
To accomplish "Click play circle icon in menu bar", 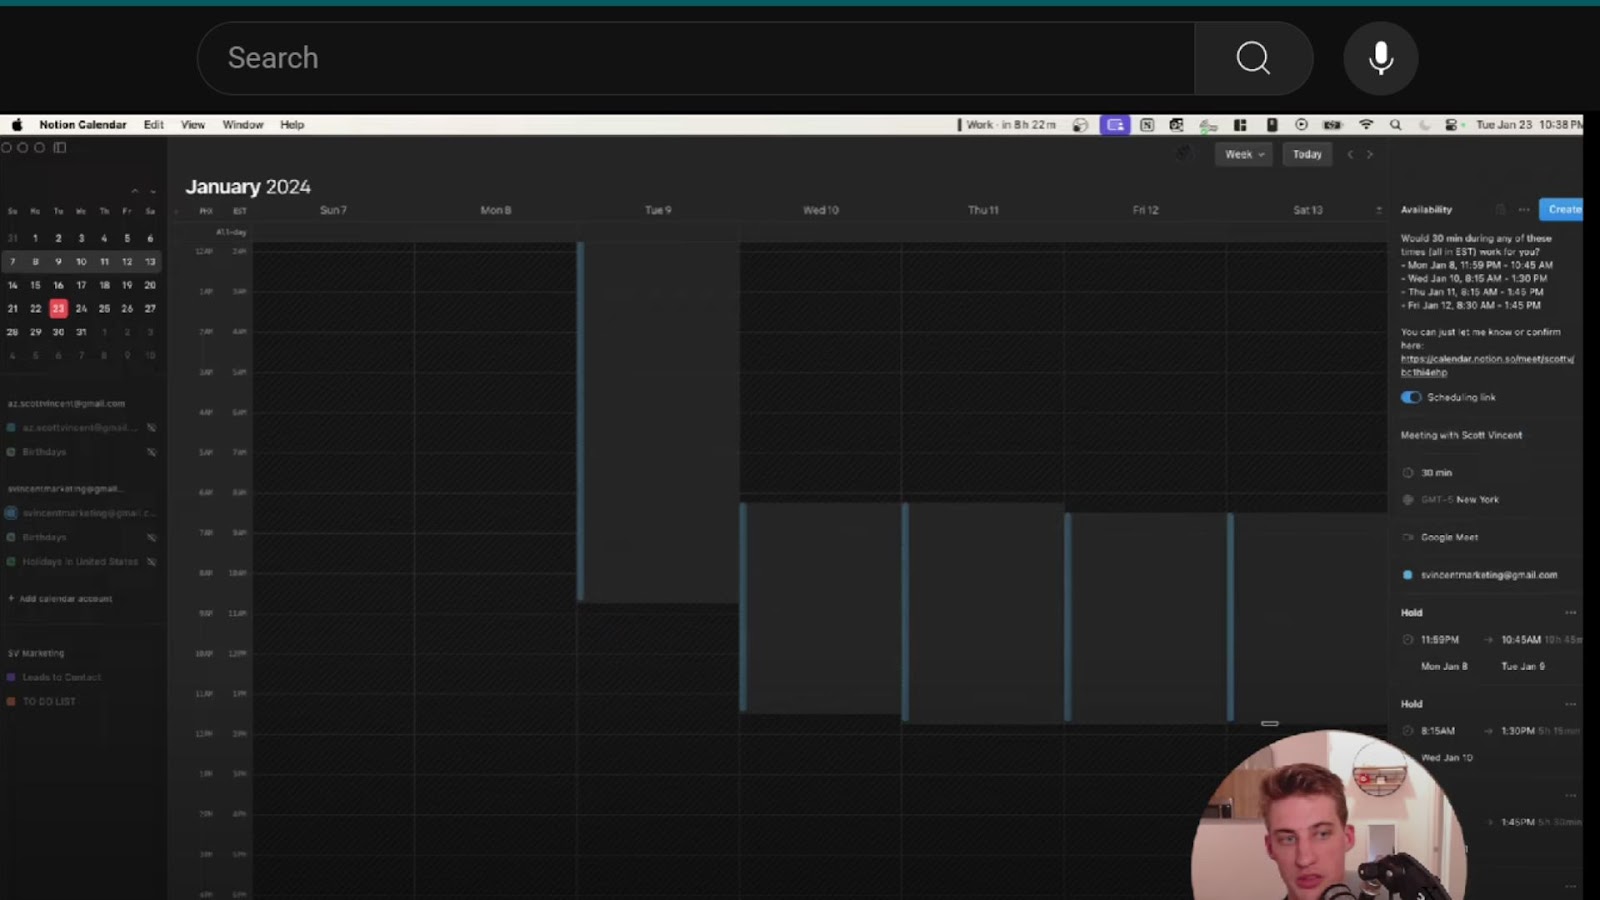I will point(1301,125).
